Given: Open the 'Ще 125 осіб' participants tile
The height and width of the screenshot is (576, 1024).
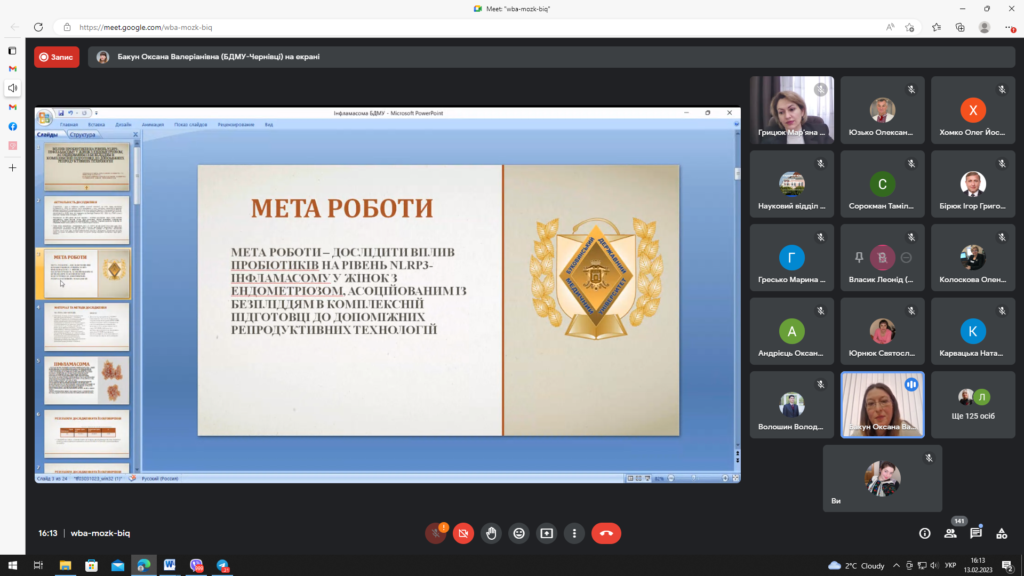Looking at the screenshot, I should click(x=972, y=405).
